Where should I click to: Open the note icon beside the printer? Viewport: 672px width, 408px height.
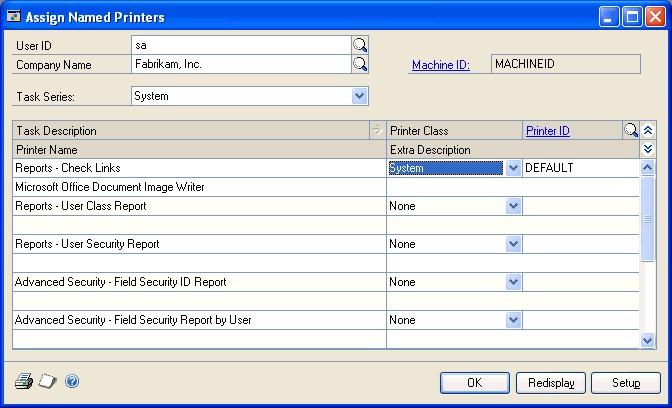pyautogui.click(x=47, y=381)
